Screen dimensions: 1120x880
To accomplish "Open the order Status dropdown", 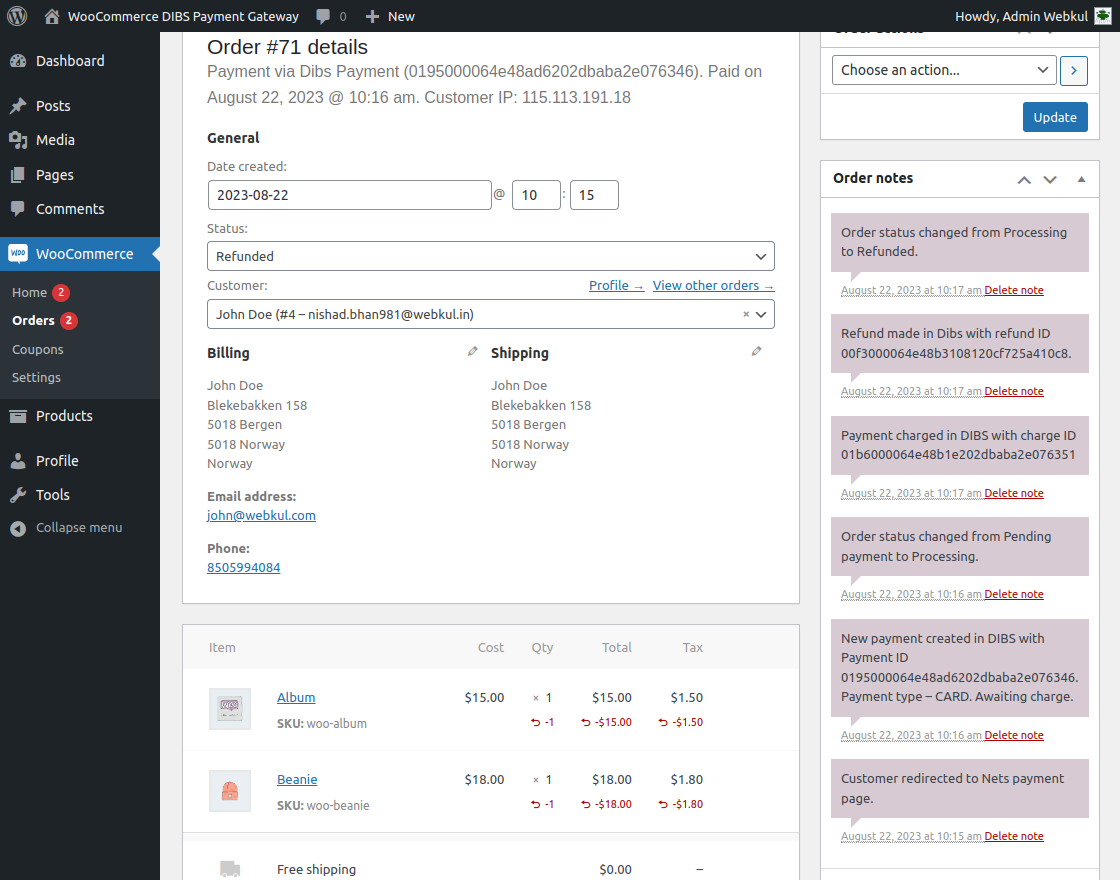I will [490, 256].
